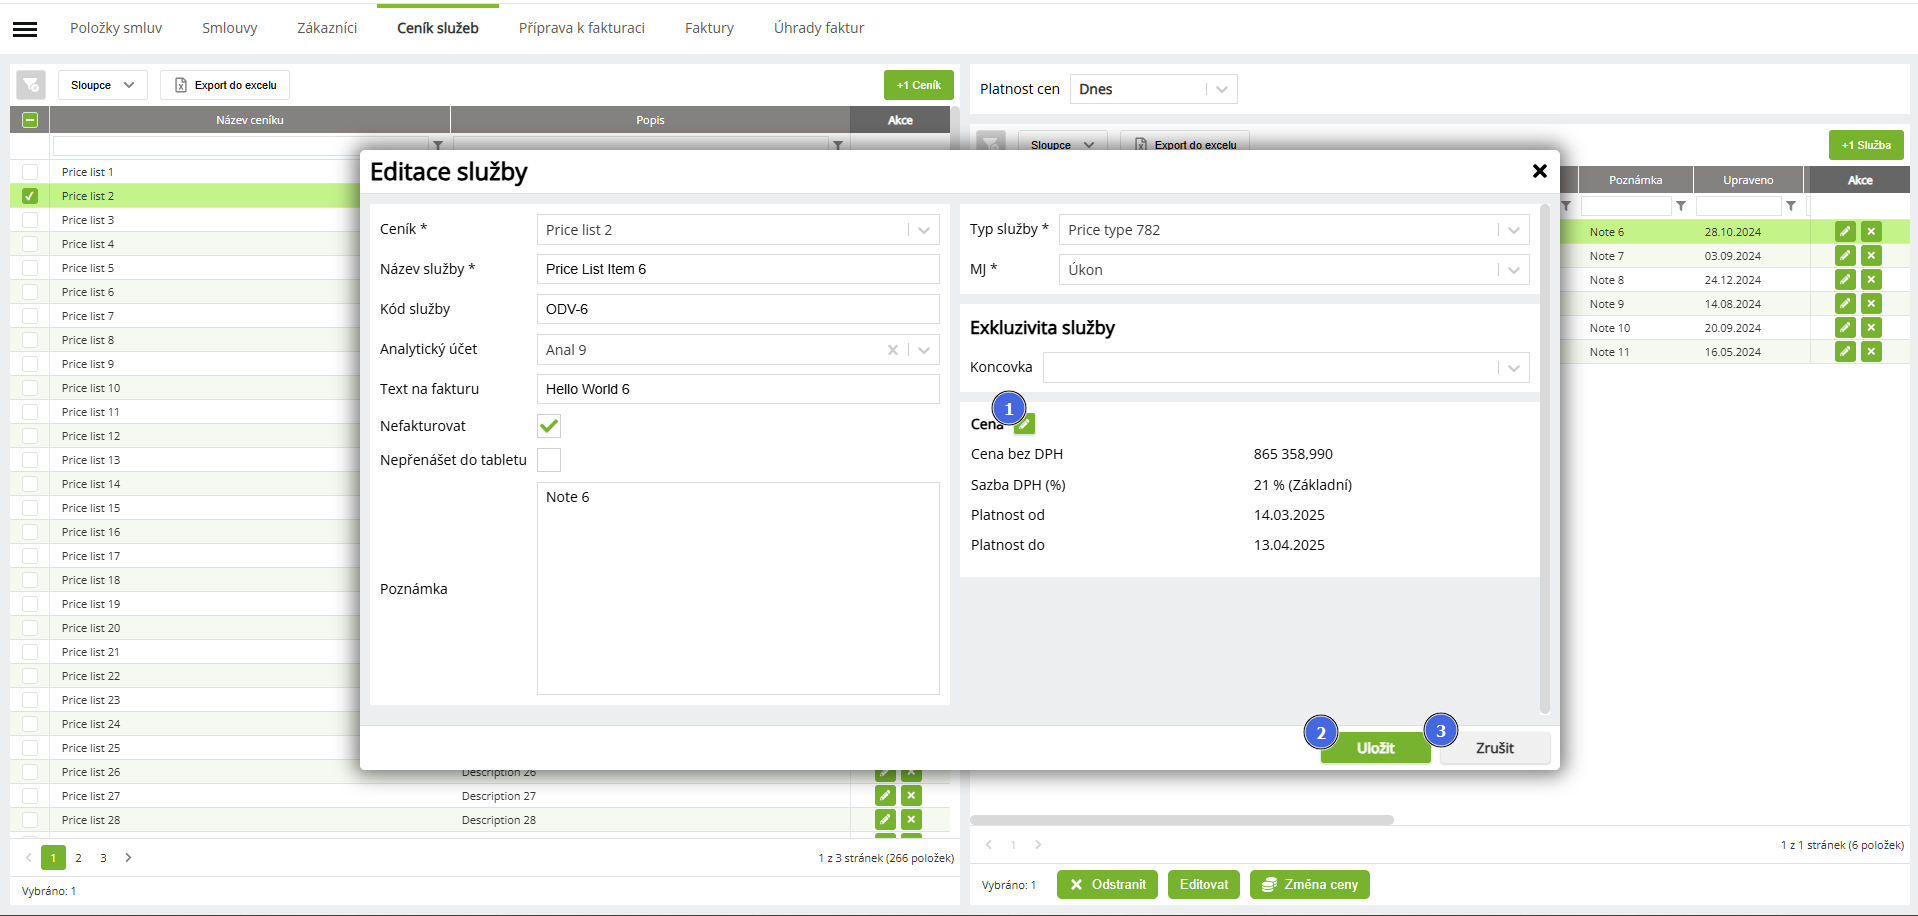Viewport: 1918px width, 916px height.
Task: Open the hamburger main menu
Action: 25,29
